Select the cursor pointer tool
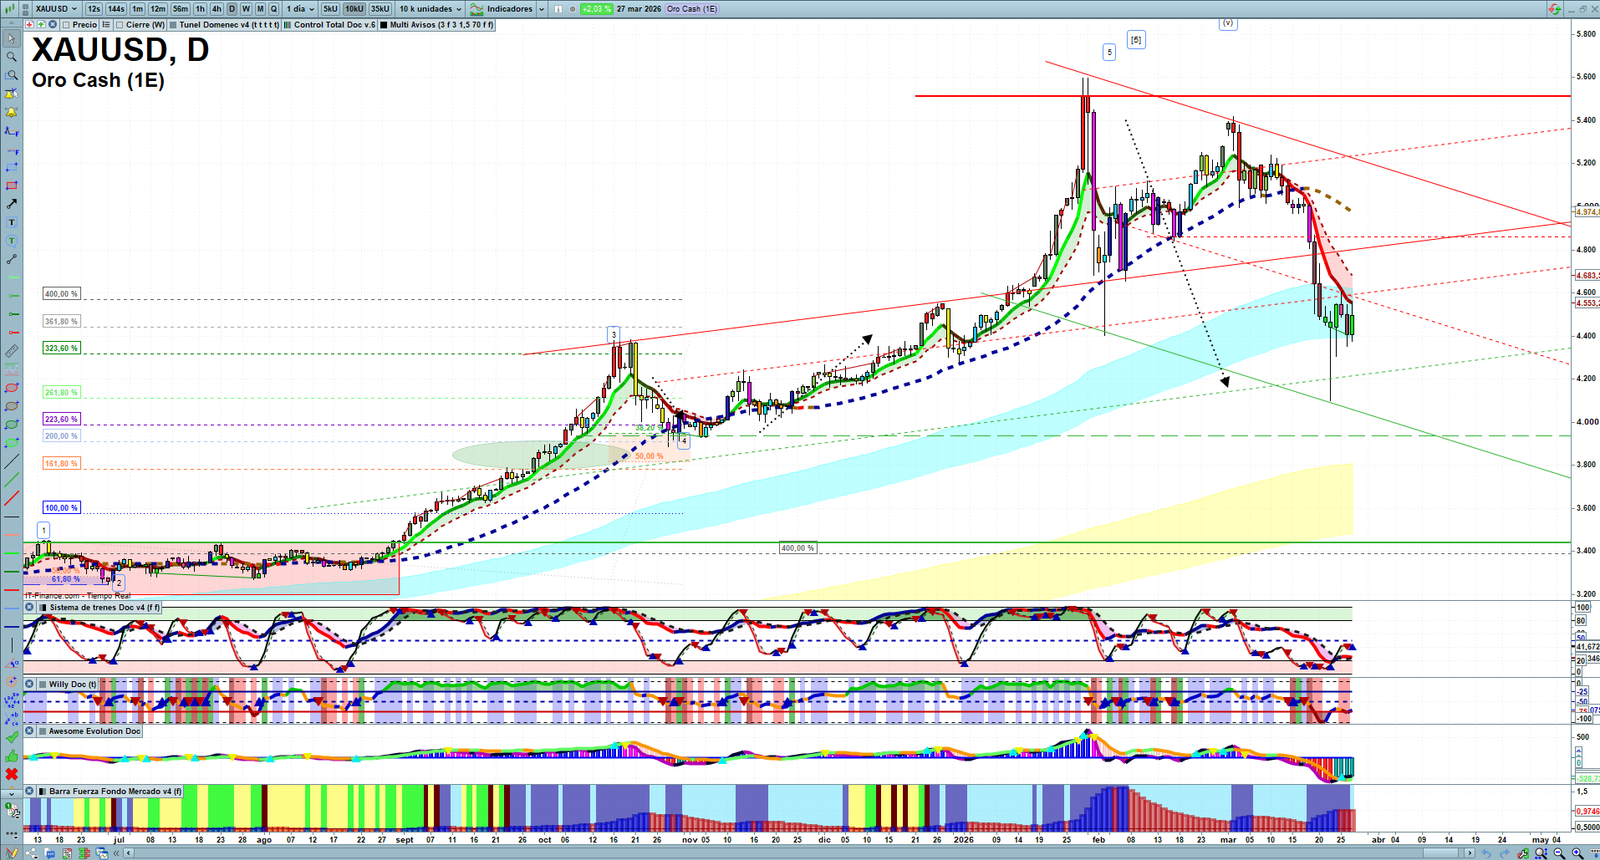Viewport: 1600px width, 860px height. pyautogui.click(x=11, y=39)
